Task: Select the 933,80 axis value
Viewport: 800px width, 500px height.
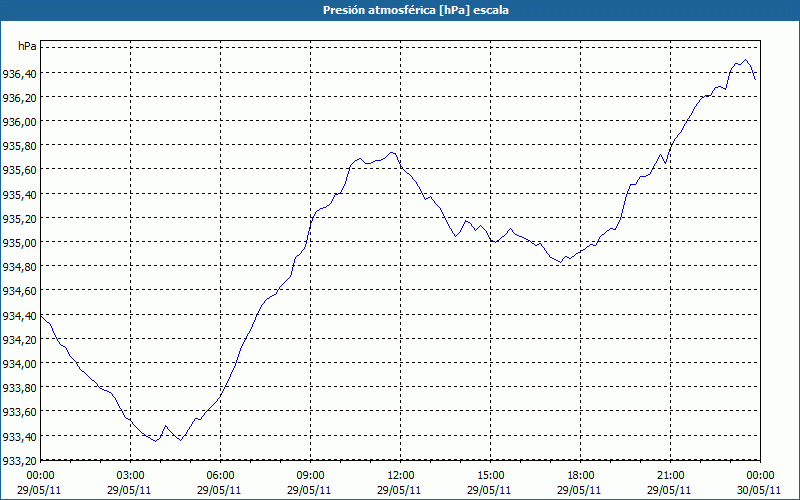Action: pos(19,389)
